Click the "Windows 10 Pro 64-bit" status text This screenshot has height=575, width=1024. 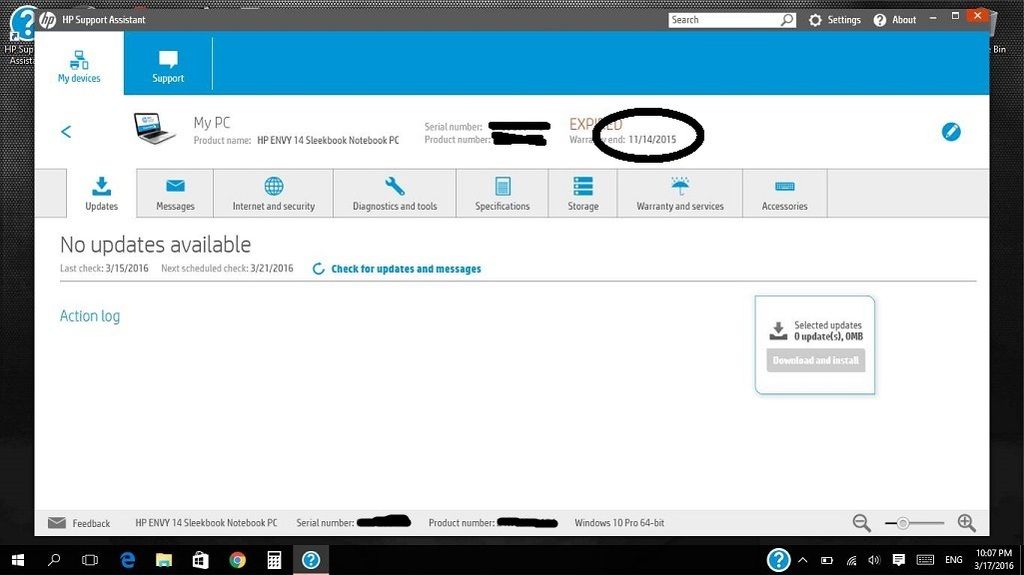click(x=619, y=523)
